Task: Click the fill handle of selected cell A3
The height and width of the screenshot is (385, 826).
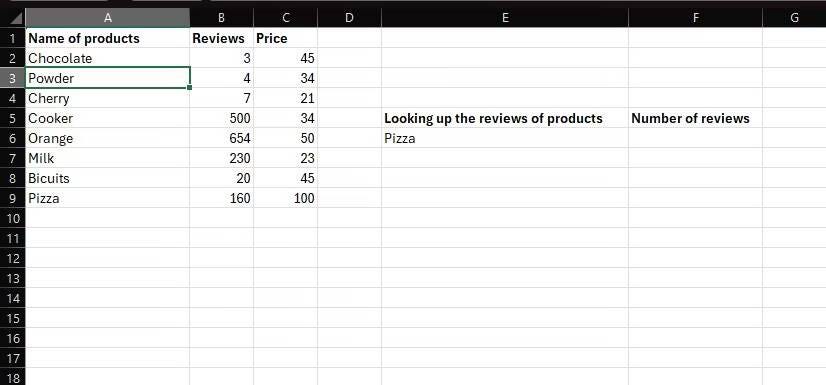Action: click(x=190, y=87)
